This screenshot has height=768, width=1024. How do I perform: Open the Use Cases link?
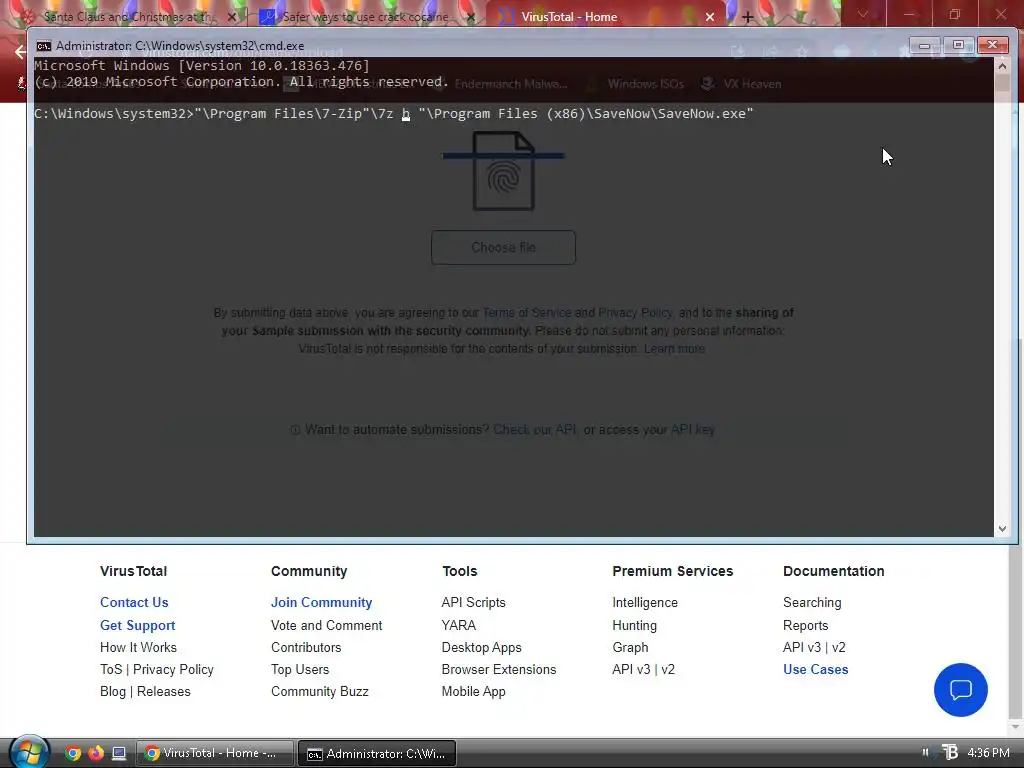coord(816,669)
